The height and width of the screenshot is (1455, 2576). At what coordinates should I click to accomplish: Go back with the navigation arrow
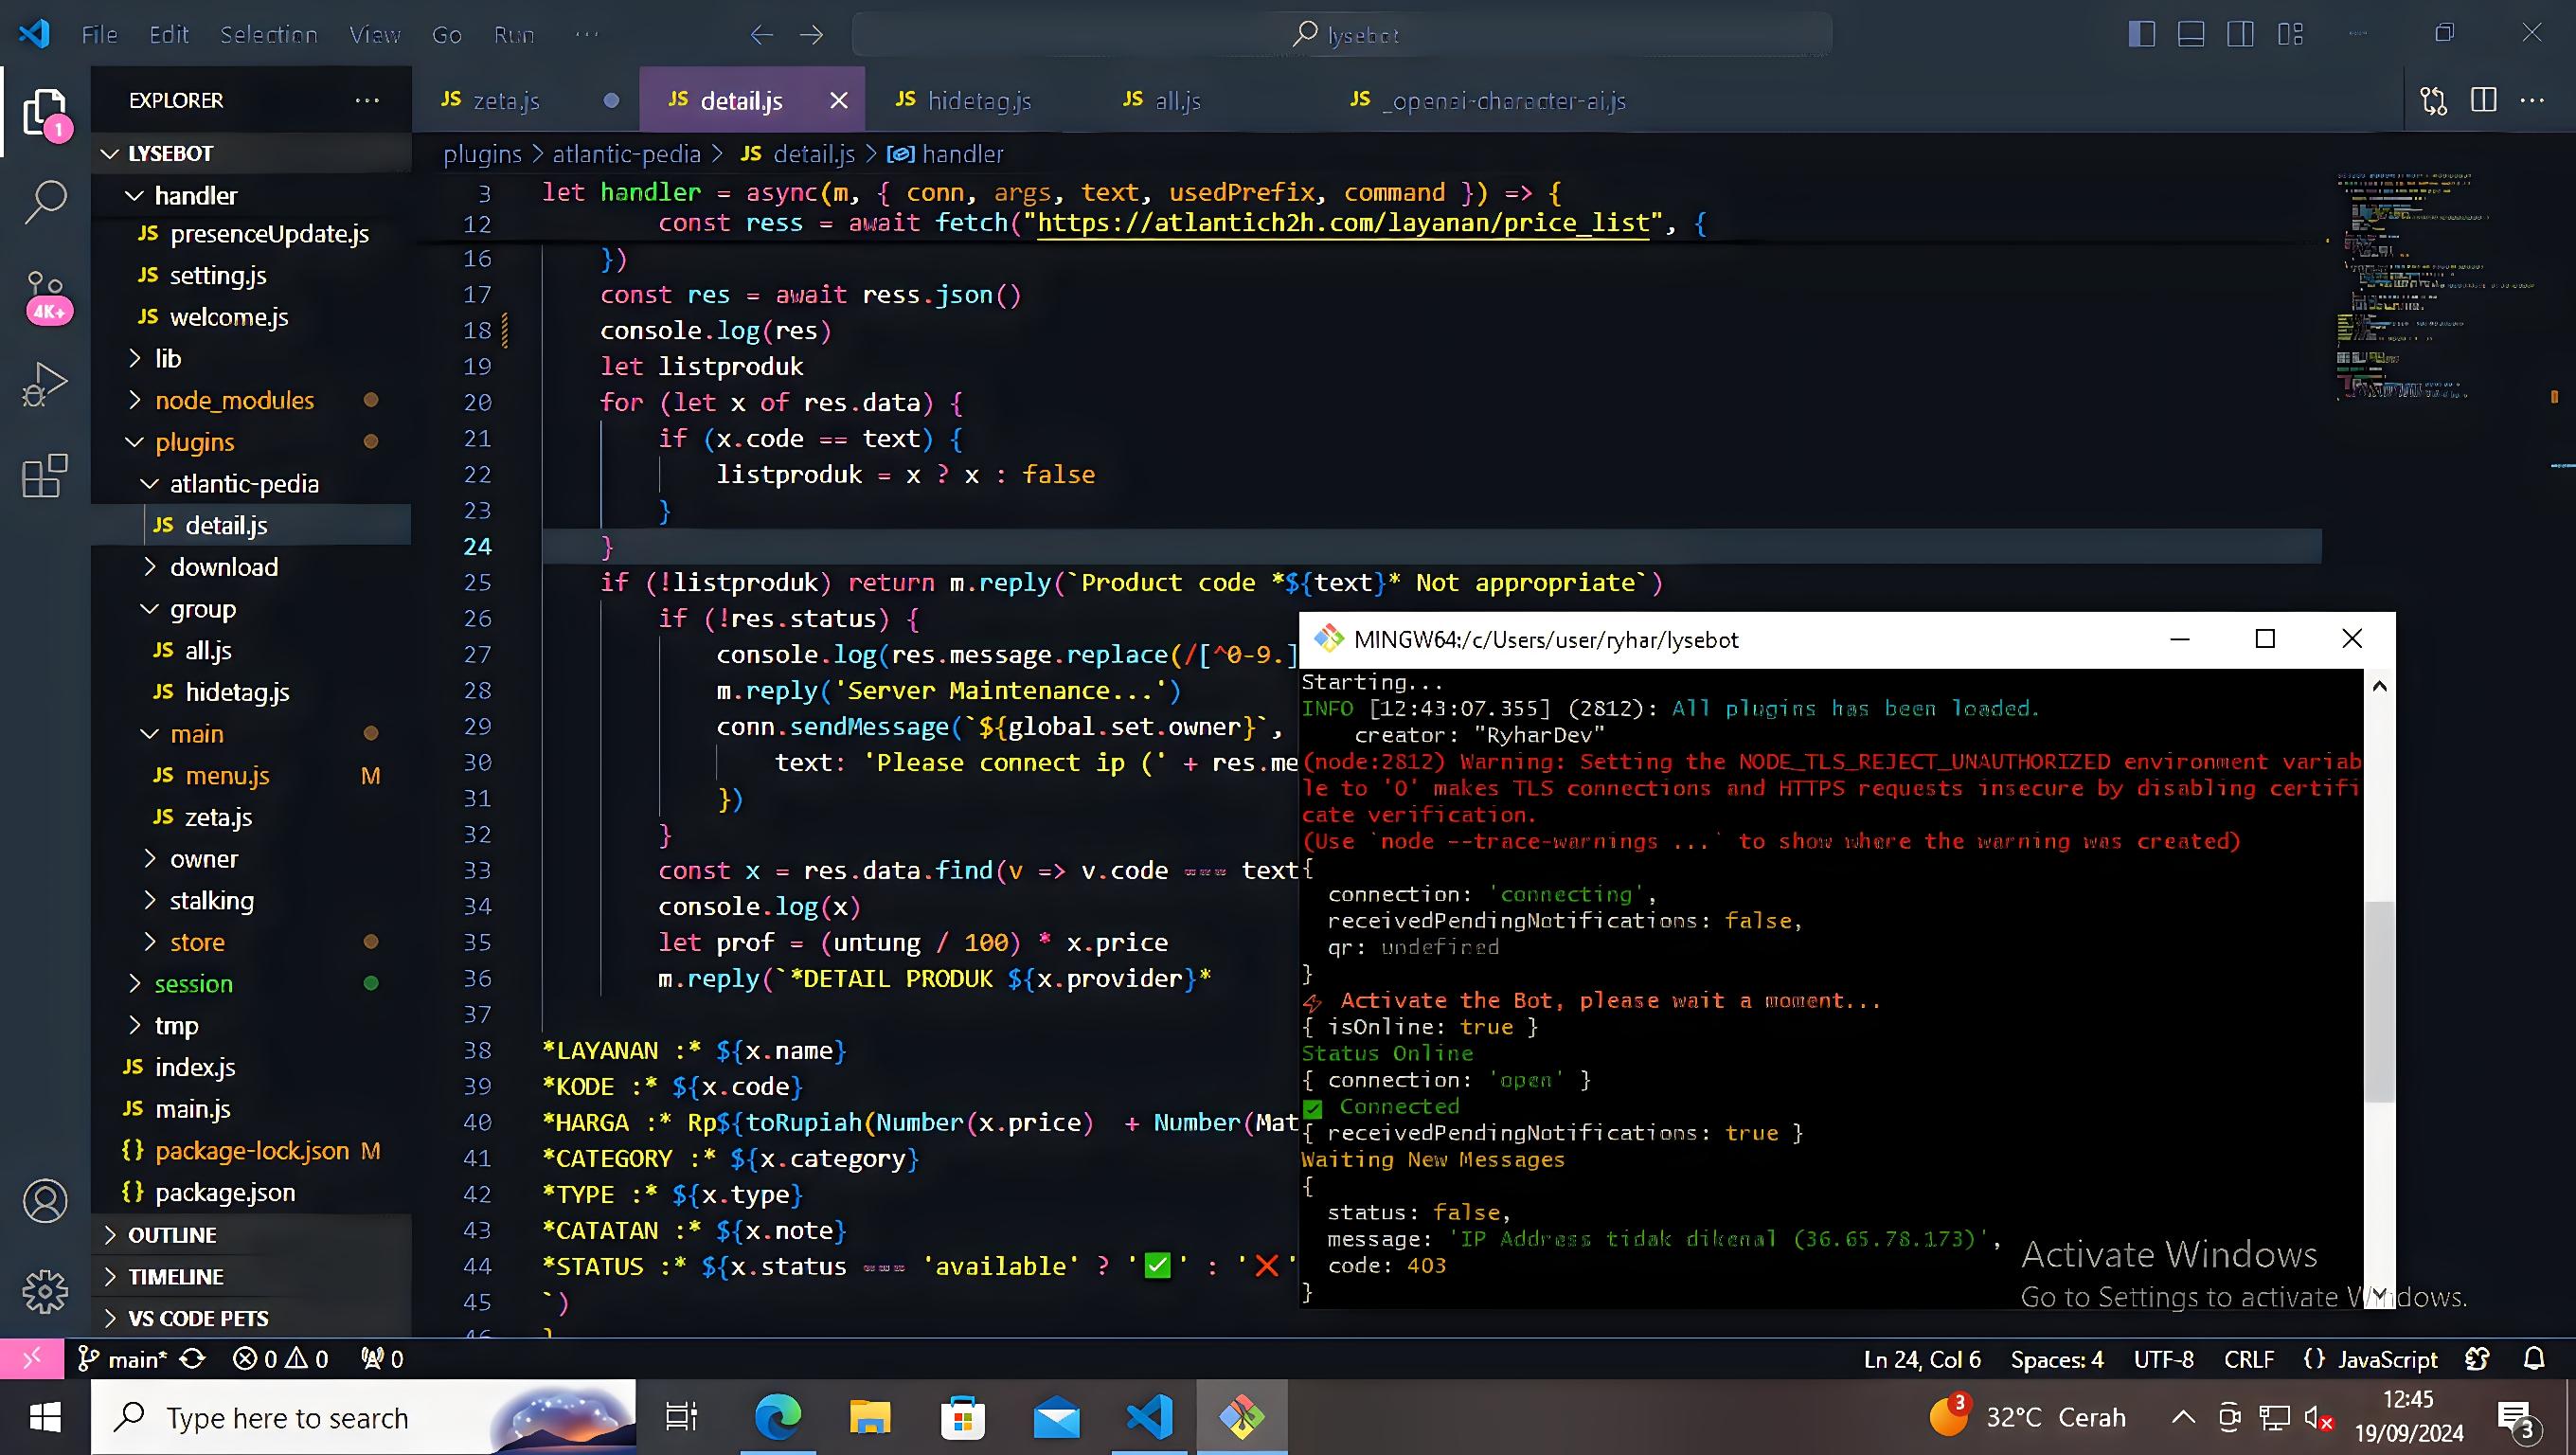(x=762, y=35)
